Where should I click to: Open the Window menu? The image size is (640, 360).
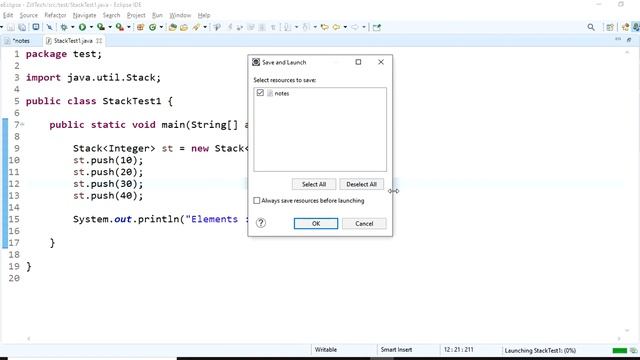tap(180, 15)
